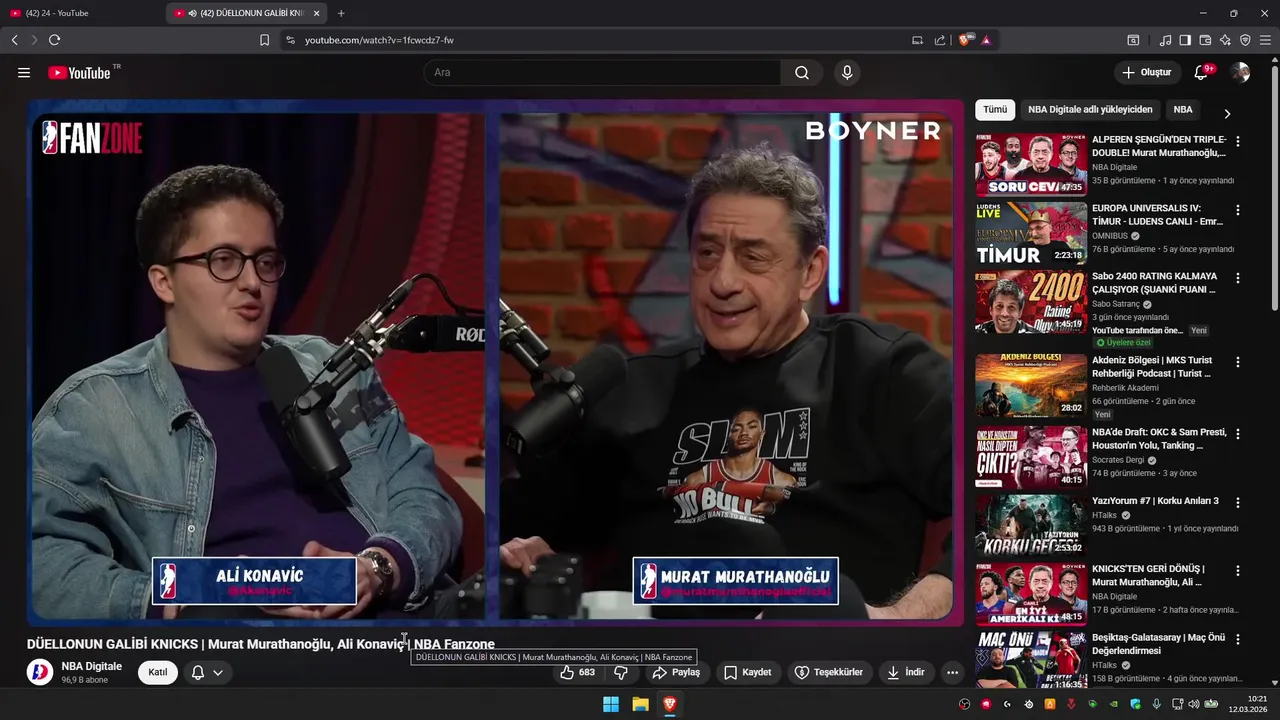The height and width of the screenshot is (720, 1280).
Task: Open the Brave icon on the taskbar
Action: pos(670,704)
